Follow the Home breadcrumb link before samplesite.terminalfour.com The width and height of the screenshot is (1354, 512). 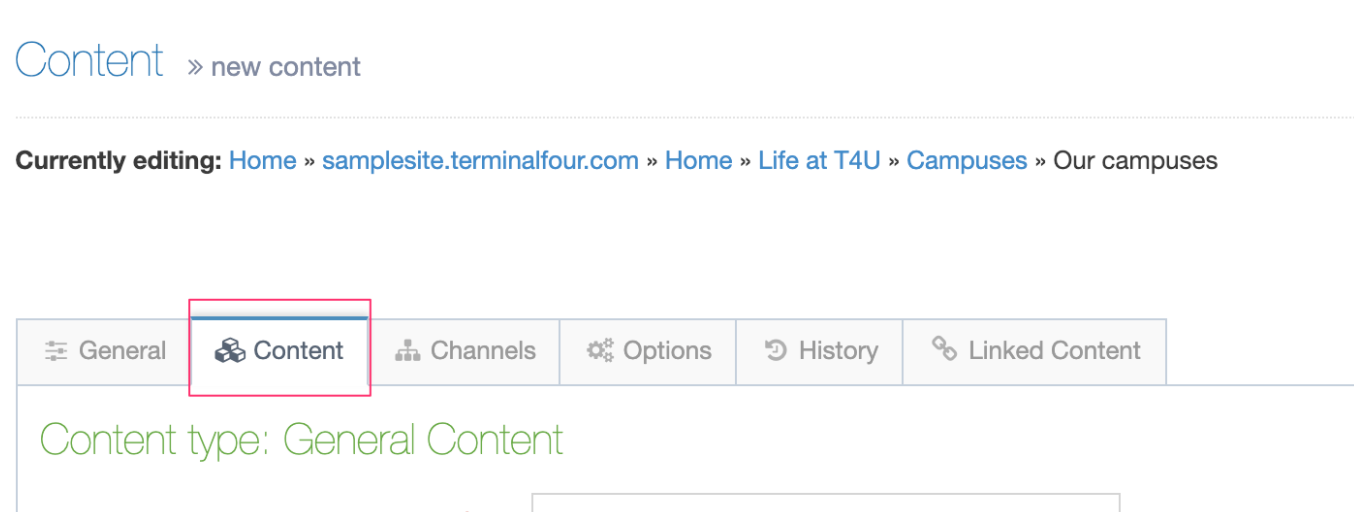263,161
